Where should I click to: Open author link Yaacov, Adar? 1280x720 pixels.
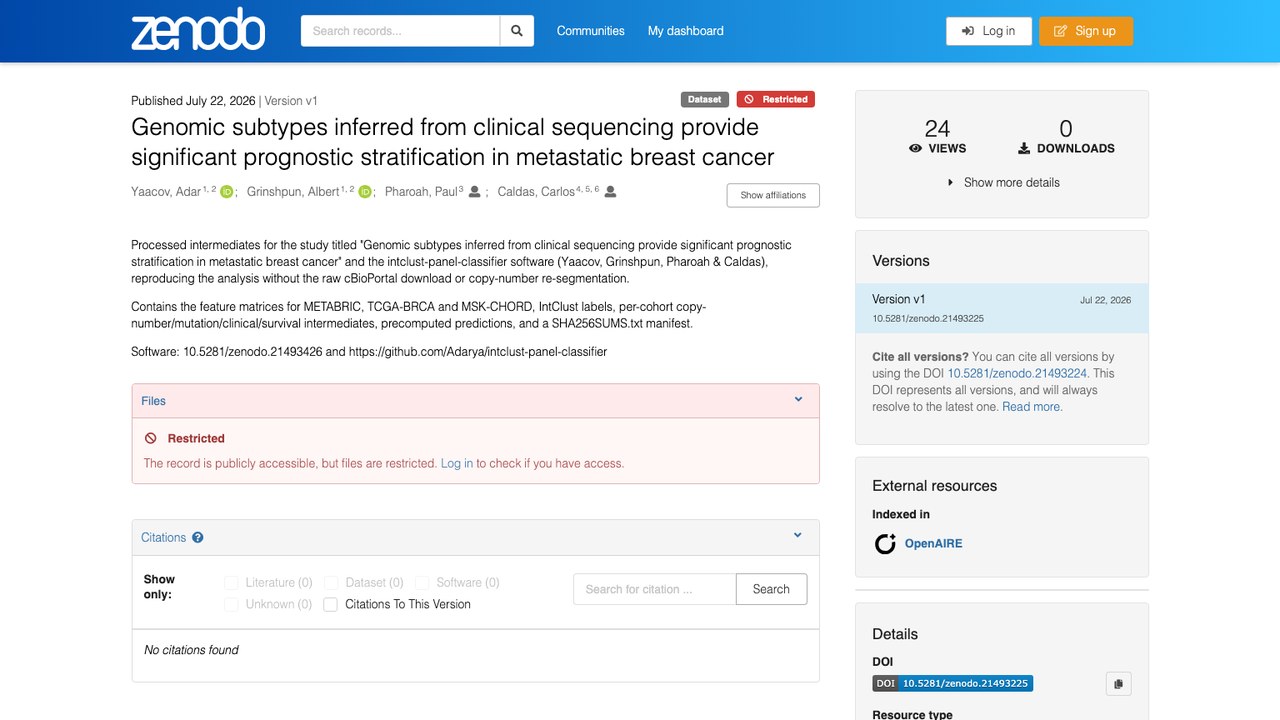pyautogui.click(x=166, y=192)
